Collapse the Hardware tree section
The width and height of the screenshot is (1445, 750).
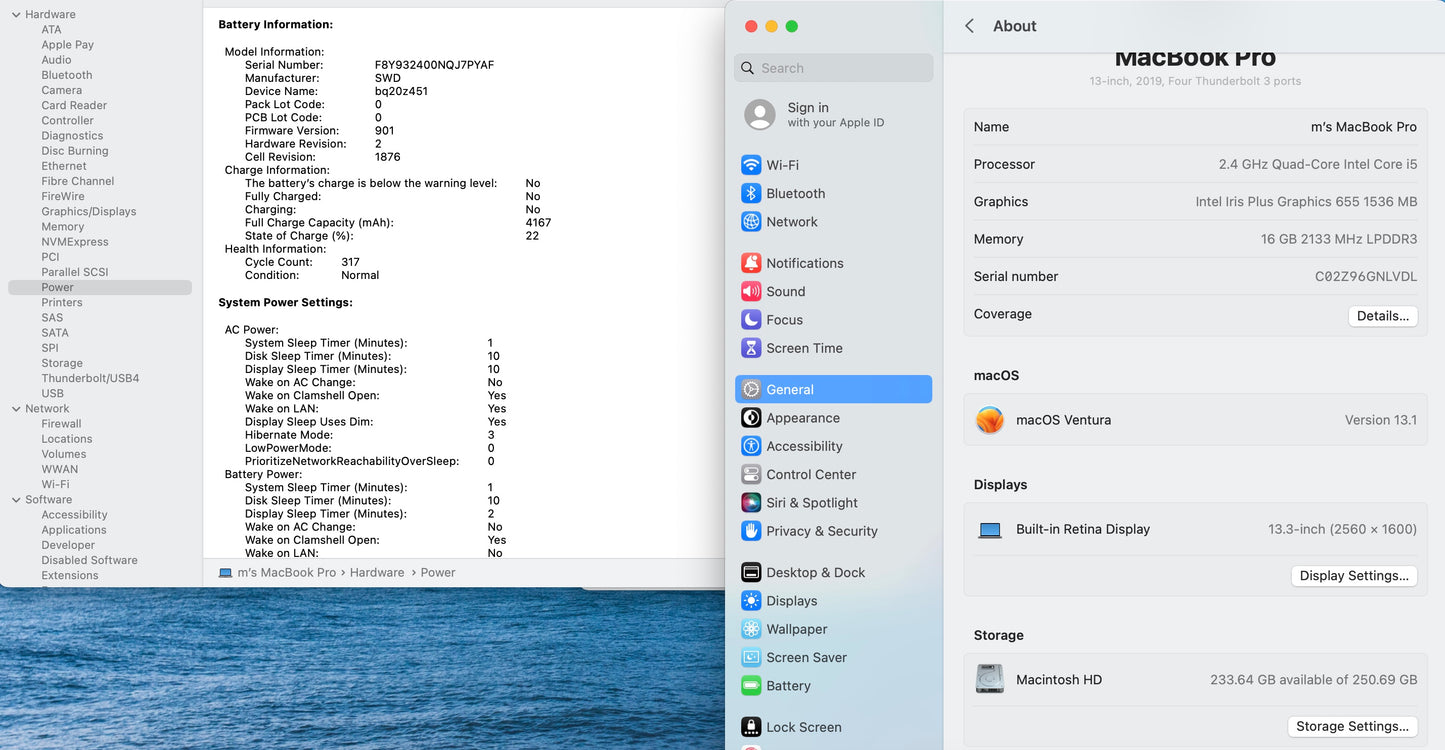click(x=16, y=15)
